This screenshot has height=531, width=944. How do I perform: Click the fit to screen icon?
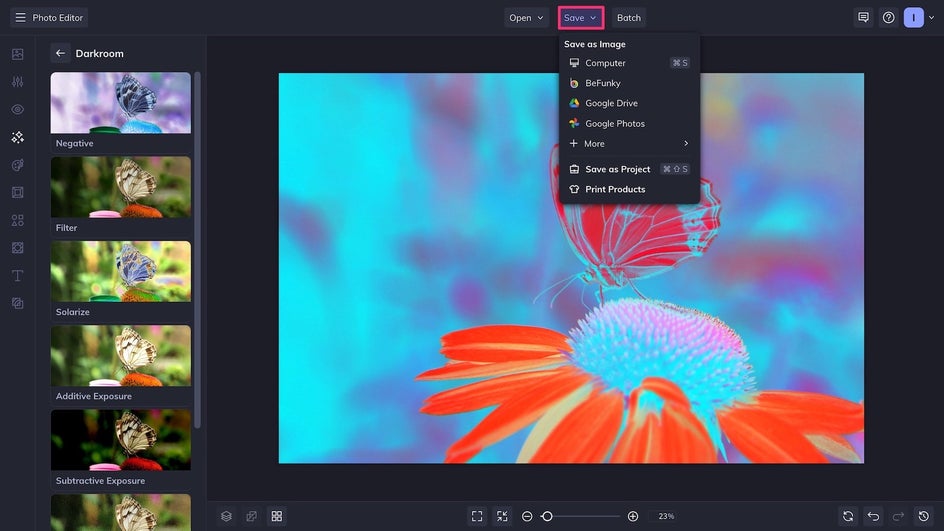click(477, 516)
